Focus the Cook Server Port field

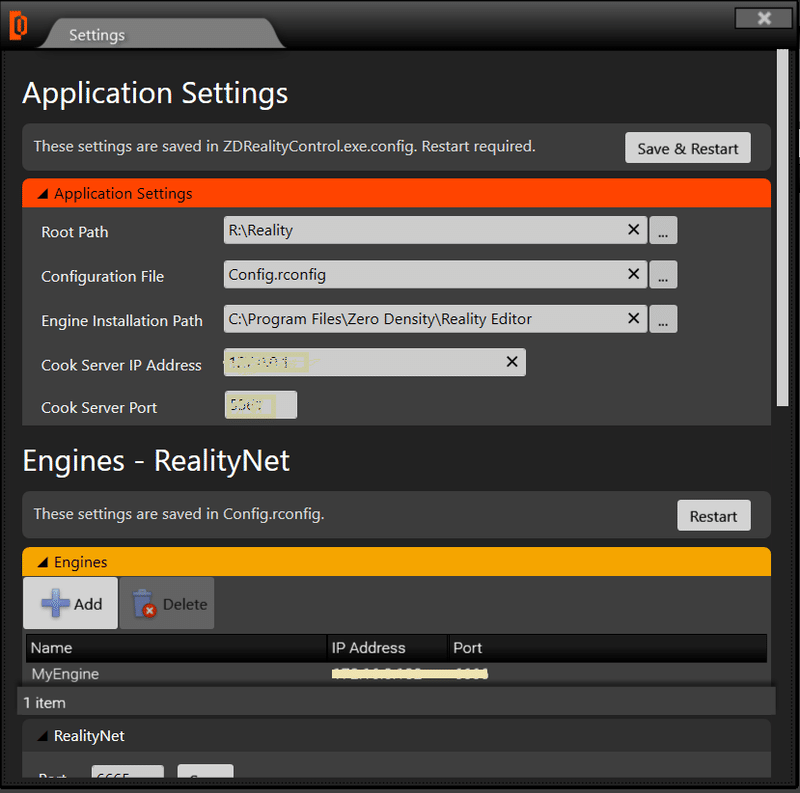coord(261,405)
